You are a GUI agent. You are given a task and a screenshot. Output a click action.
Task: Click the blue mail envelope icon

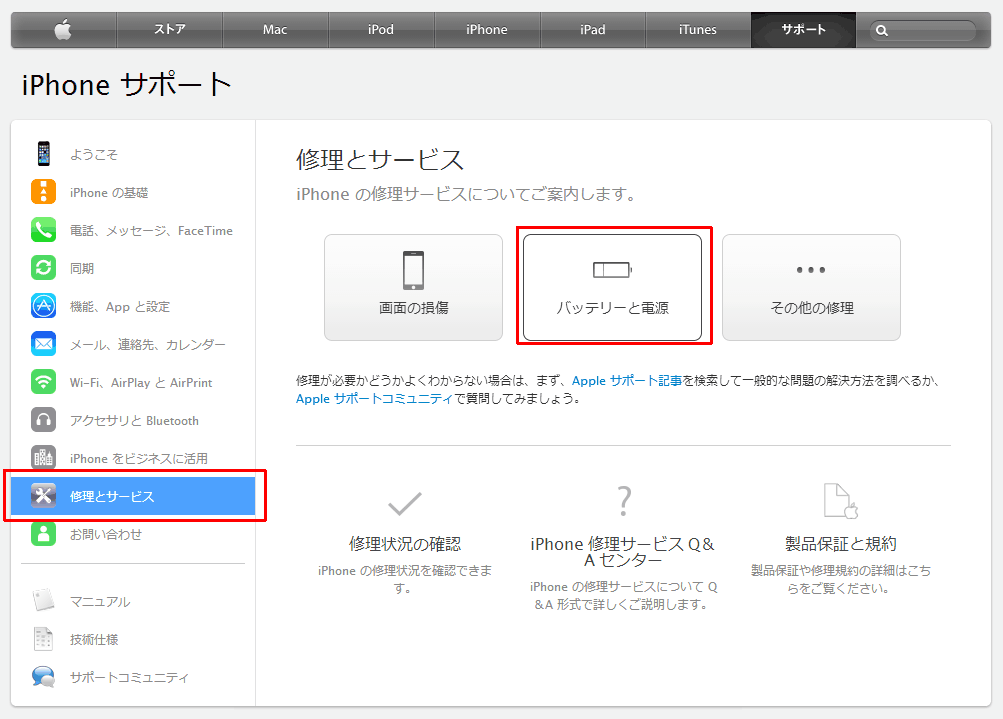tap(43, 344)
